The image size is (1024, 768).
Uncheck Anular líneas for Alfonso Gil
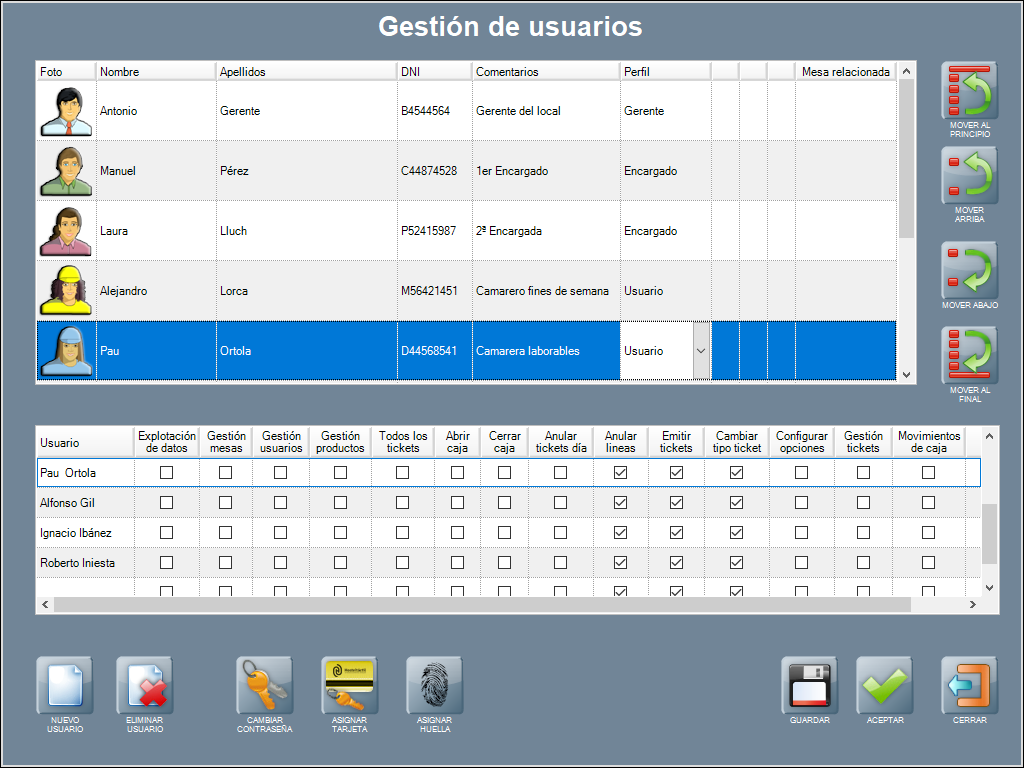(x=620, y=502)
